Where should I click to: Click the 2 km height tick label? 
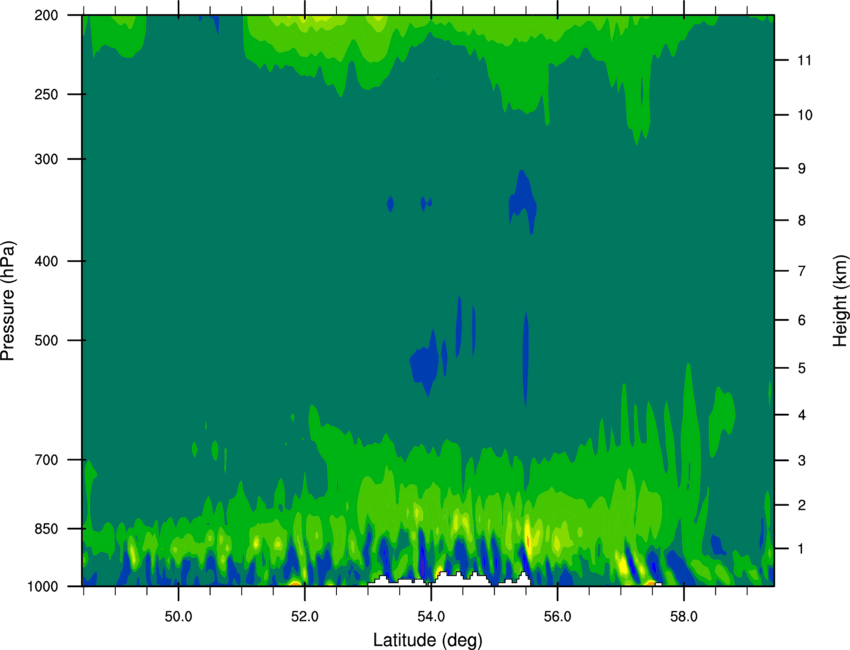(802, 505)
